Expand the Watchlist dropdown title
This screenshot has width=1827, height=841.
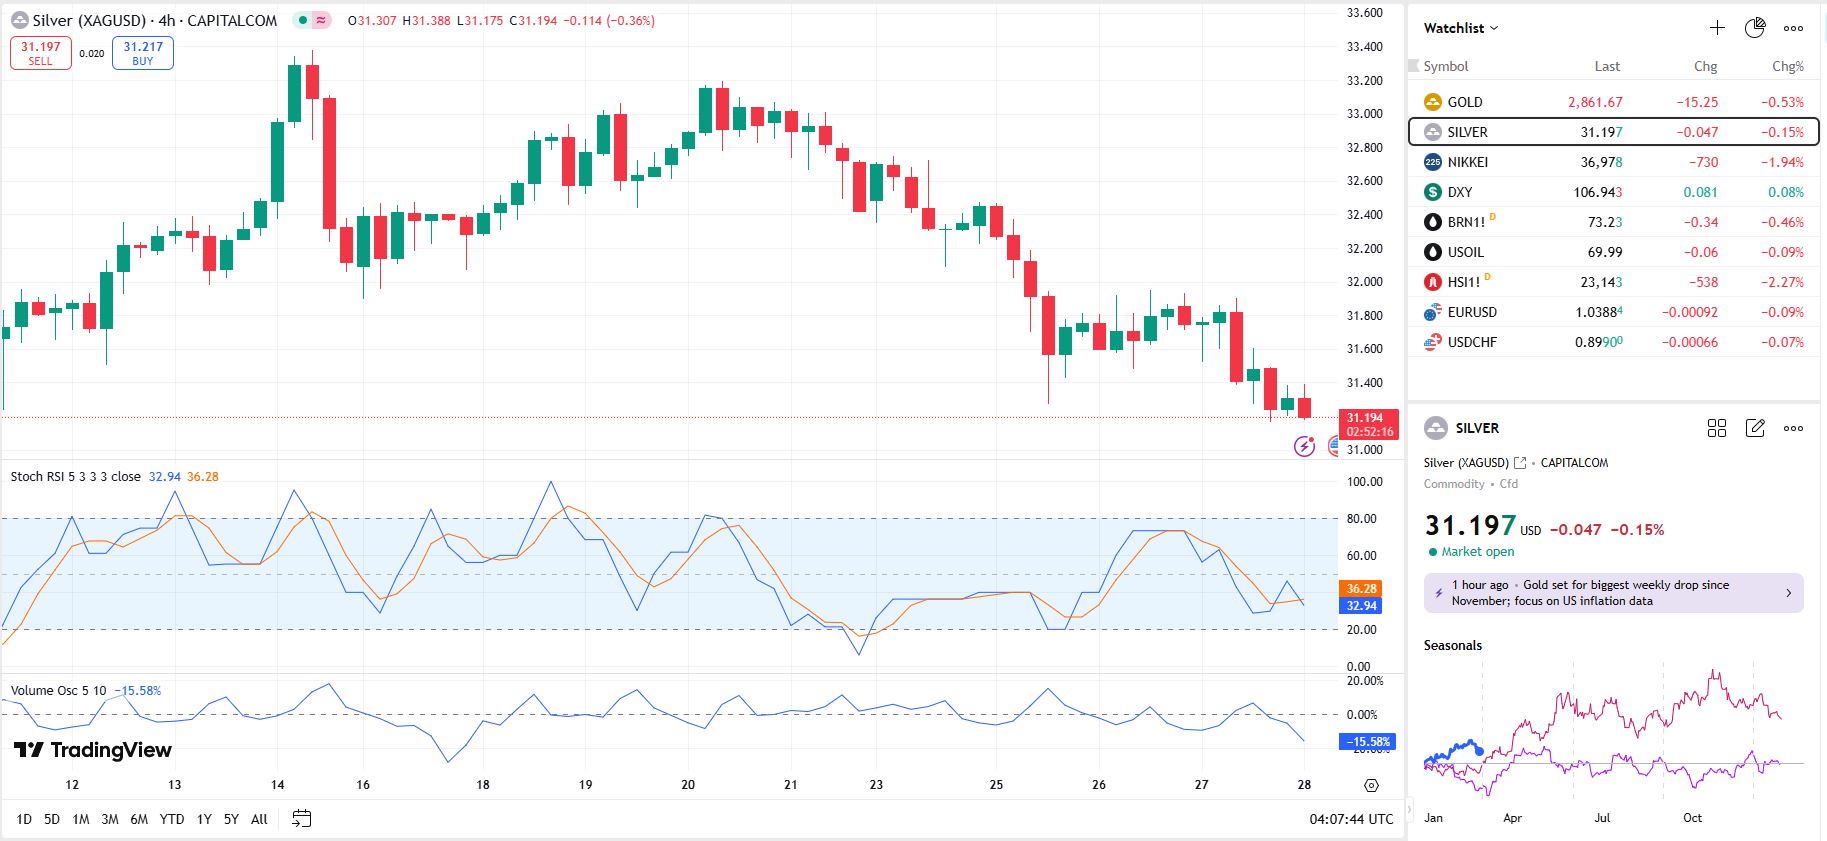1461,28
